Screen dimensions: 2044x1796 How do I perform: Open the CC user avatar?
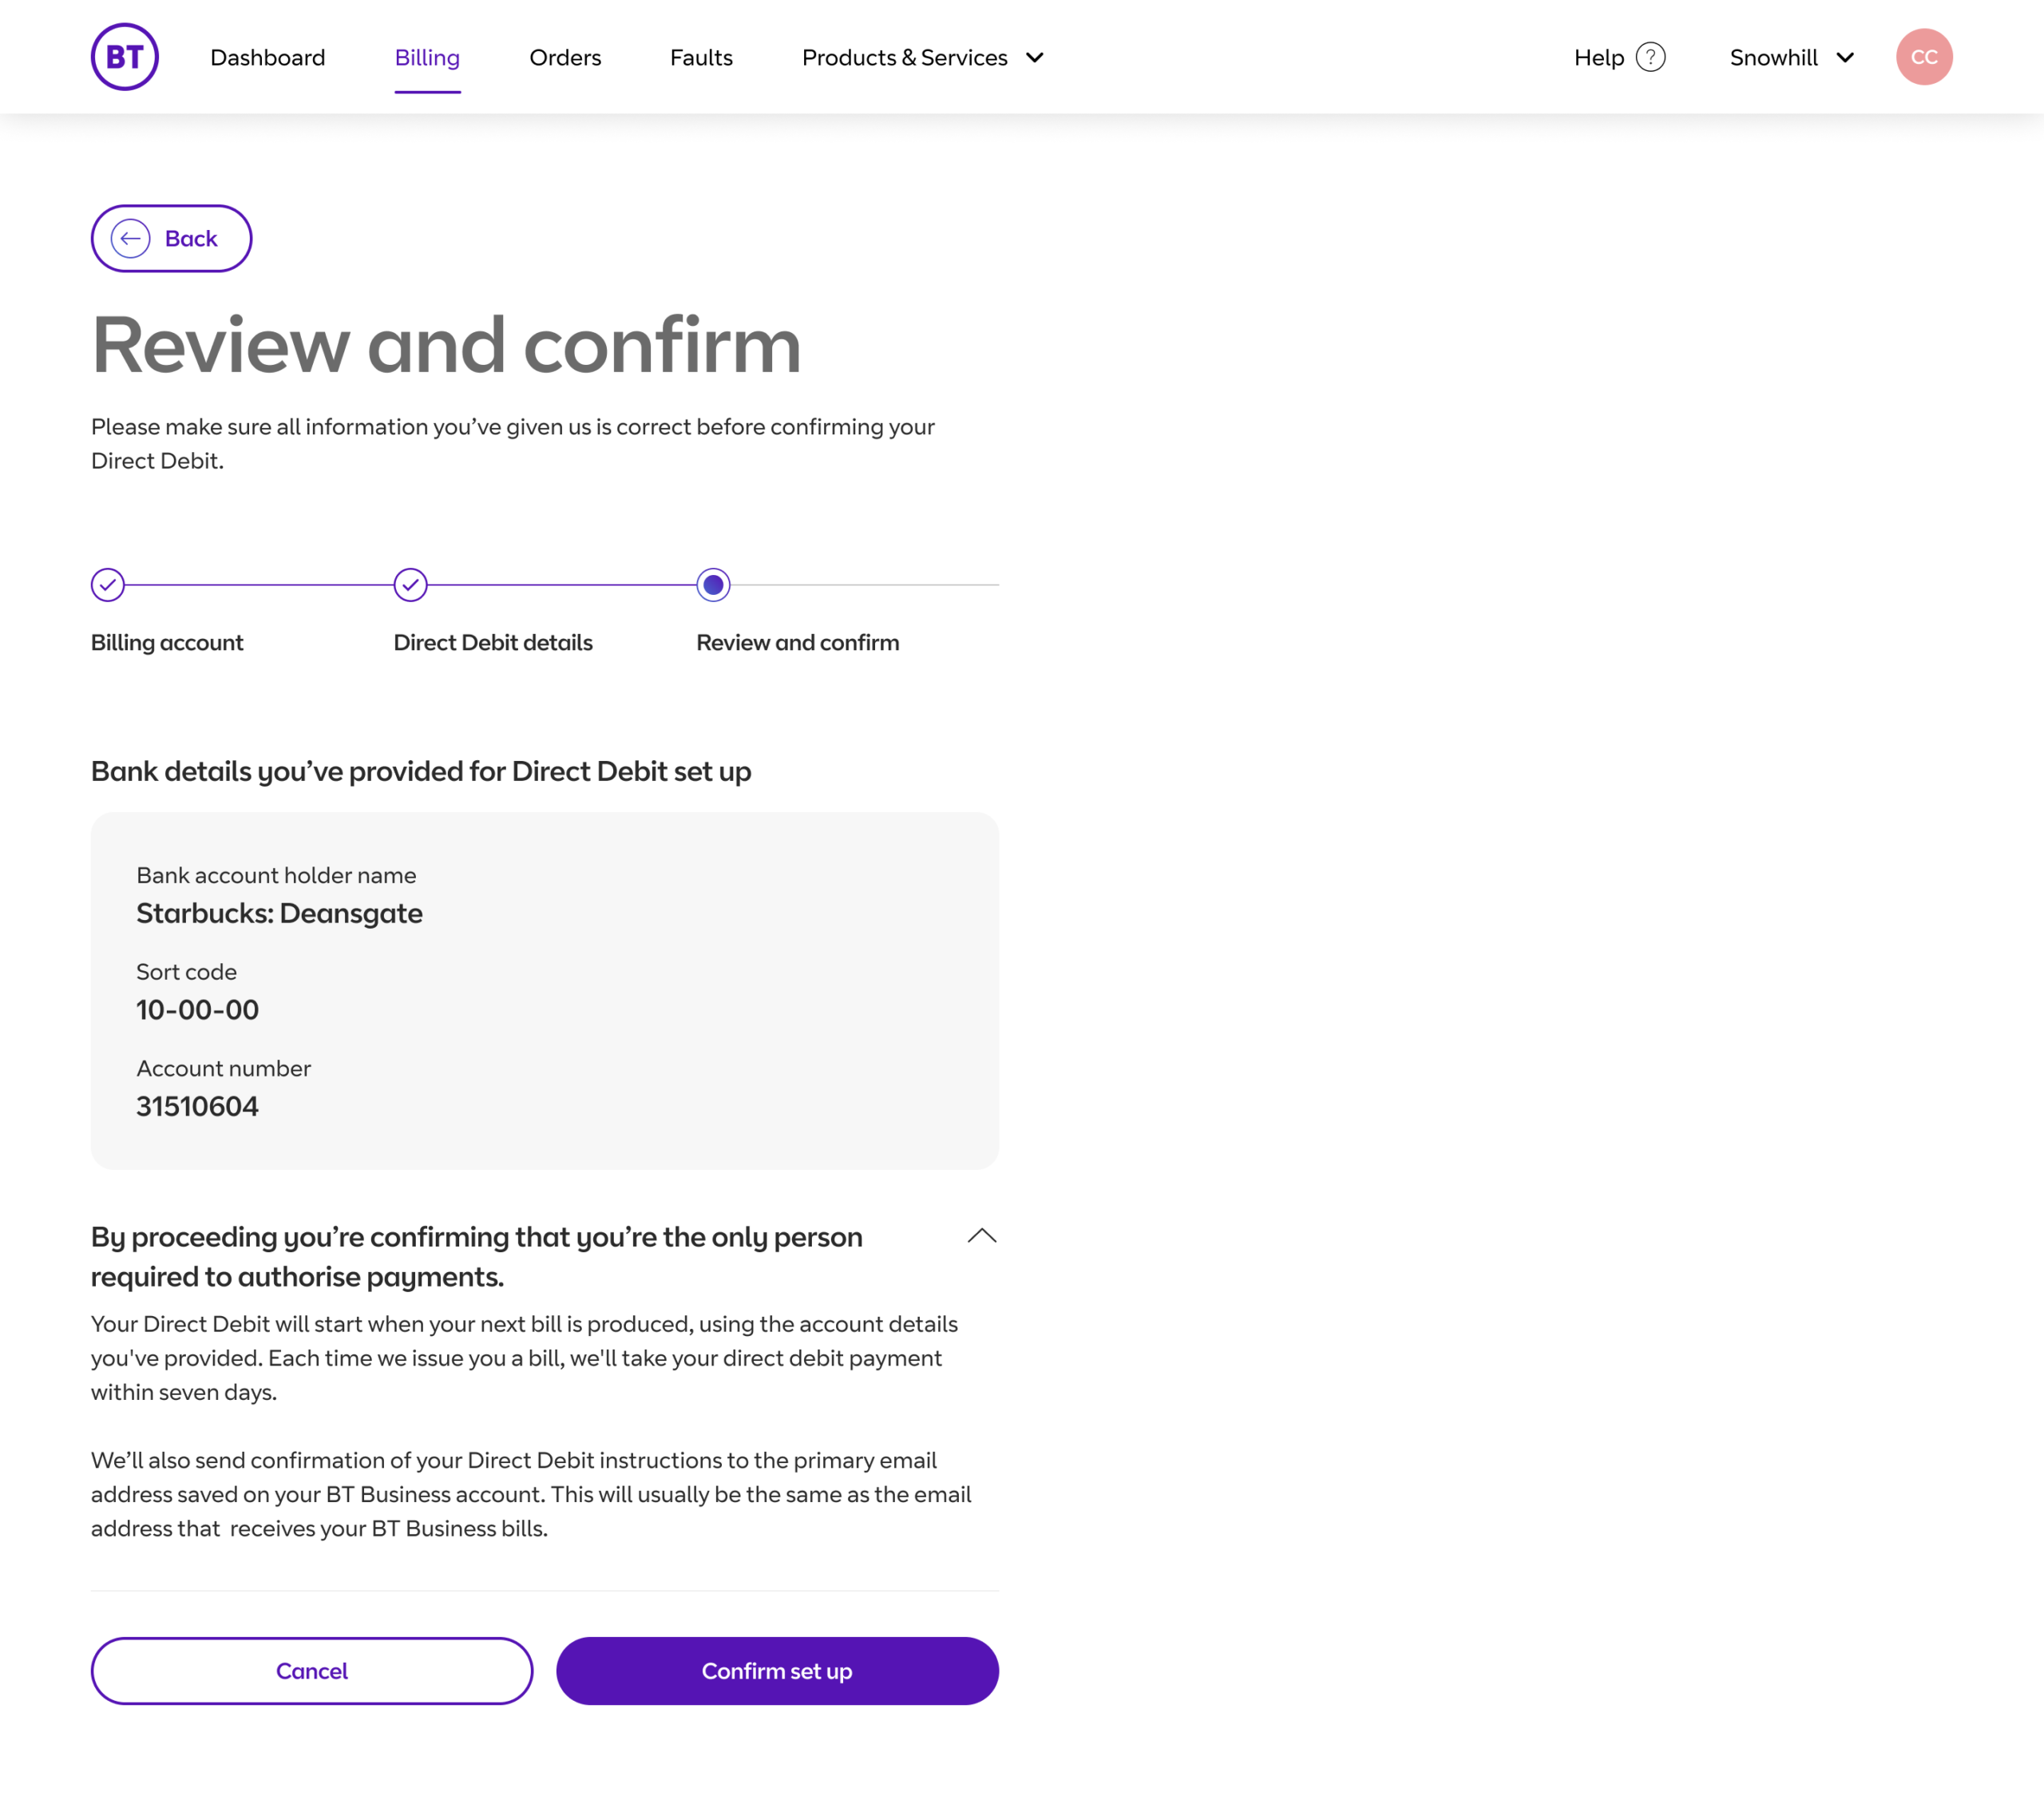coord(1923,57)
